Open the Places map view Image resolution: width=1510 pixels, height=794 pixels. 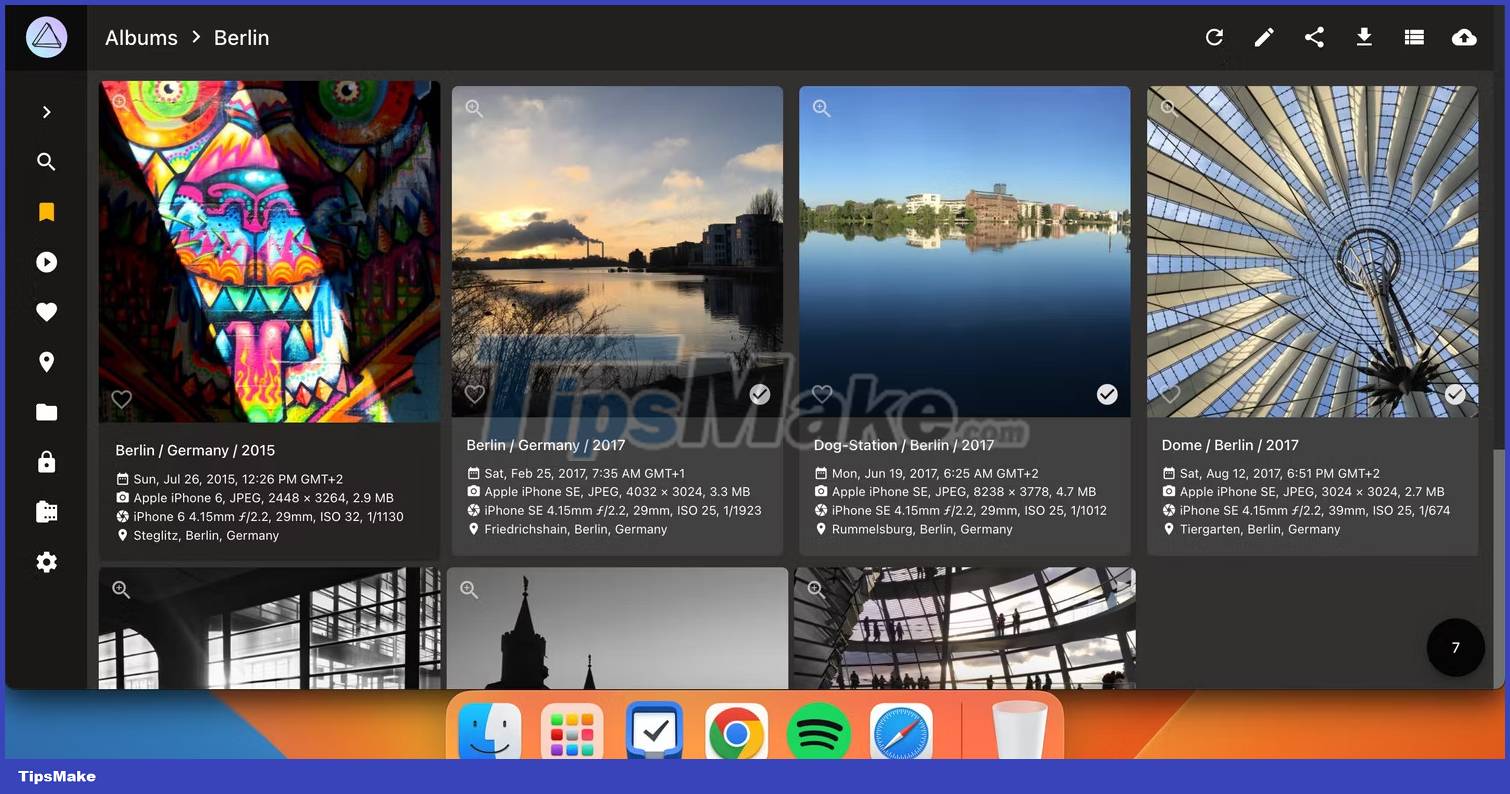pyautogui.click(x=46, y=361)
